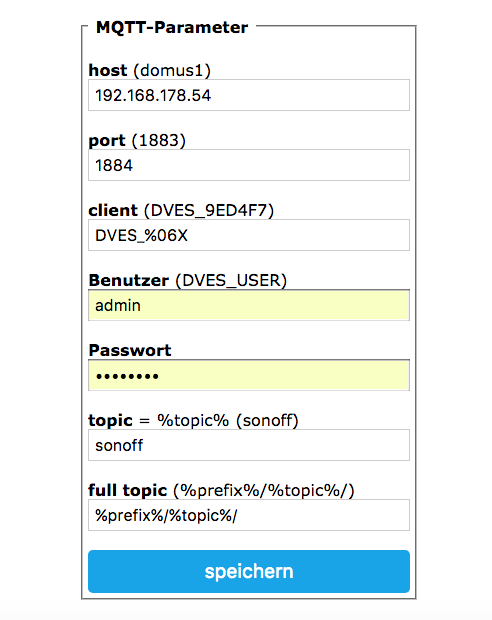The width and height of the screenshot is (492, 620).
Task: Click the bold Benutzer label
Action: (129, 280)
